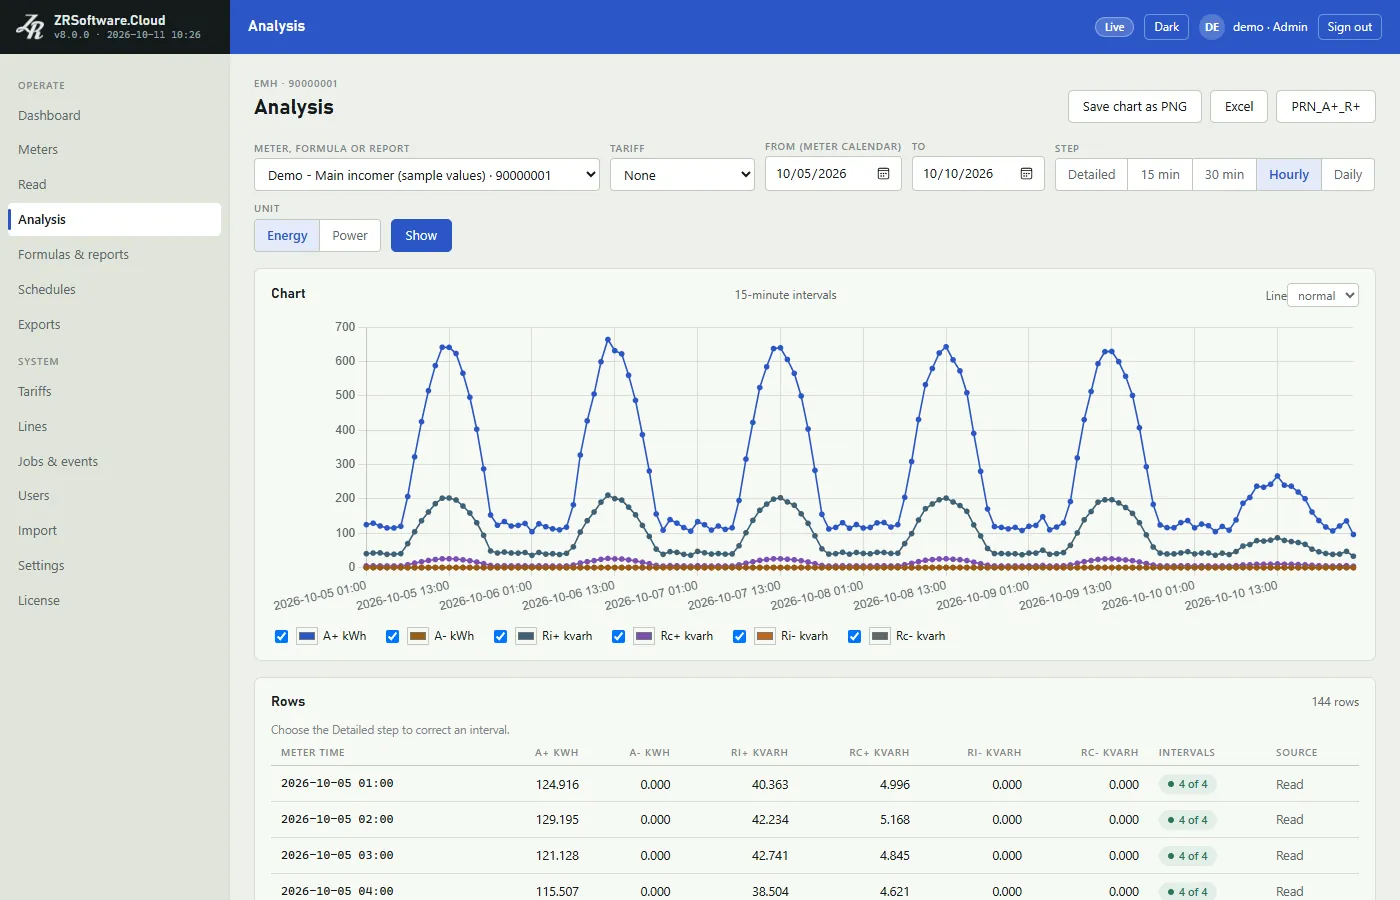Switch unit to Power
The image size is (1400, 900).
coord(350,236)
